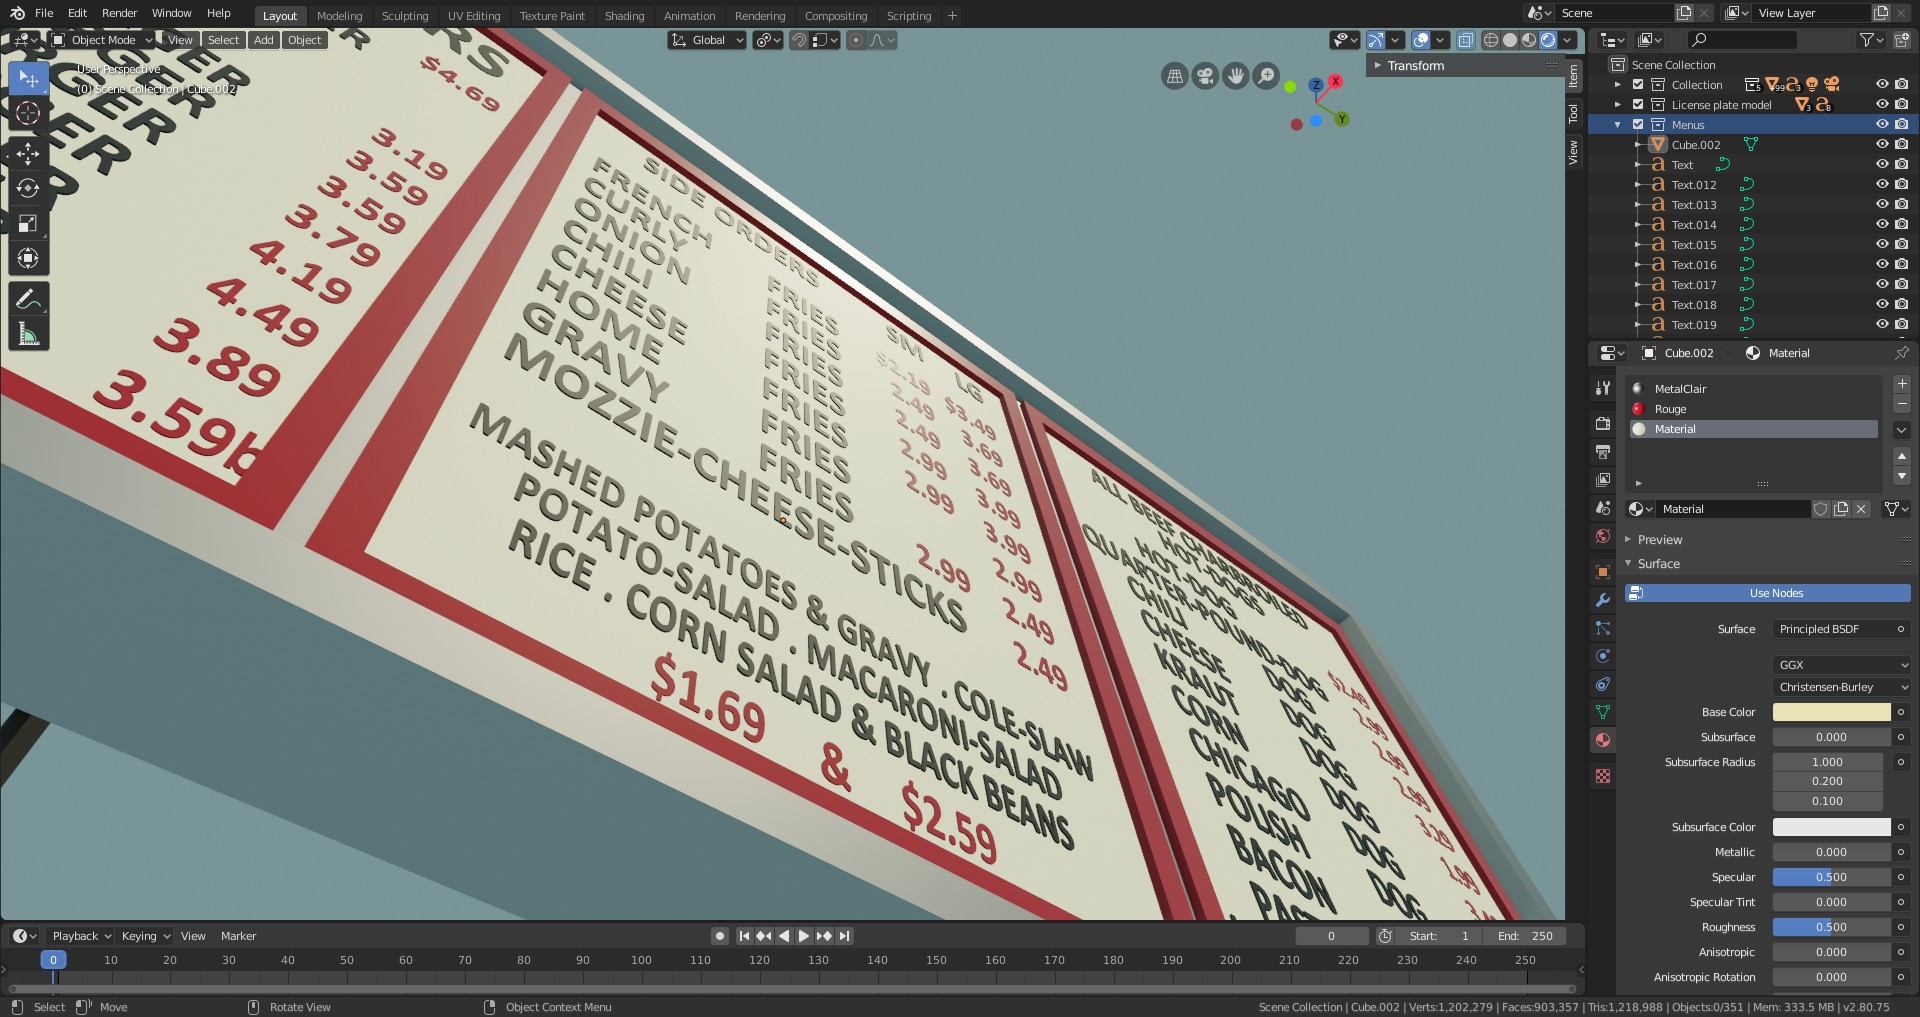
Task: Toggle viewport gizmos button
Action: (1376, 40)
